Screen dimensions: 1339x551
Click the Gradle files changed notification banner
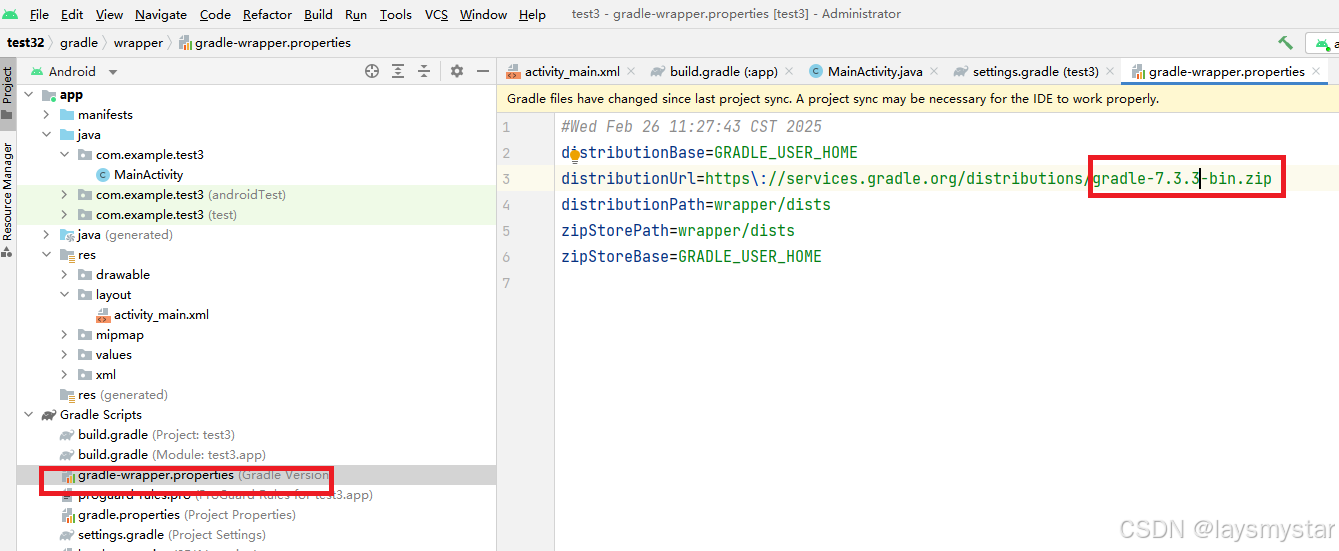tap(917, 99)
